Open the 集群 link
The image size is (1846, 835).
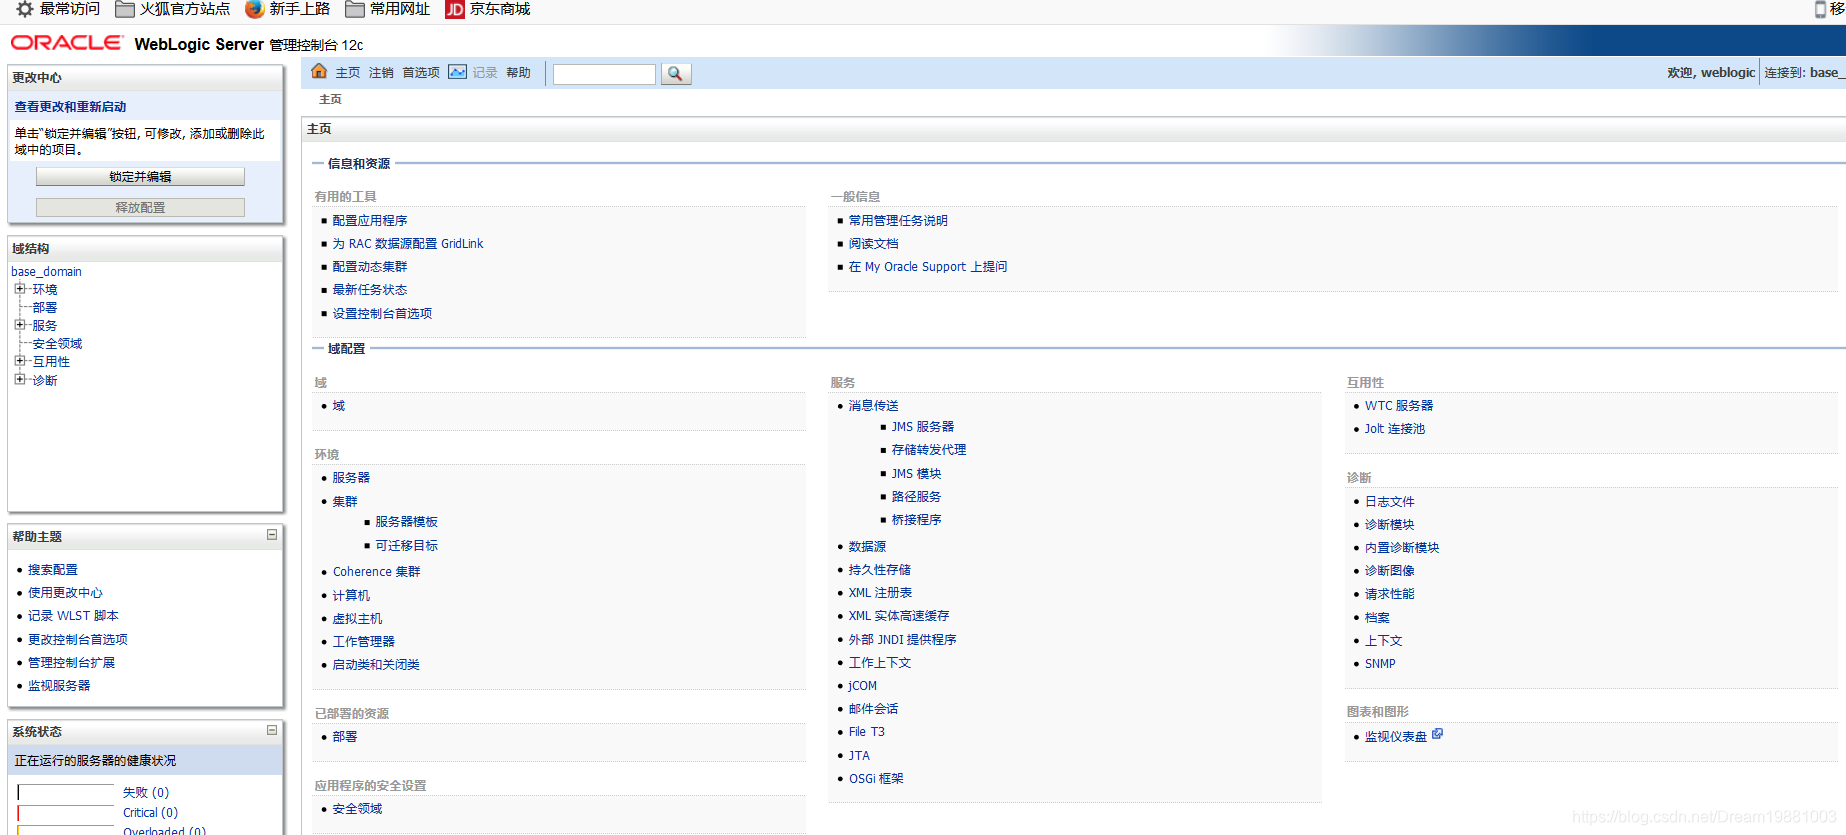[345, 501]
